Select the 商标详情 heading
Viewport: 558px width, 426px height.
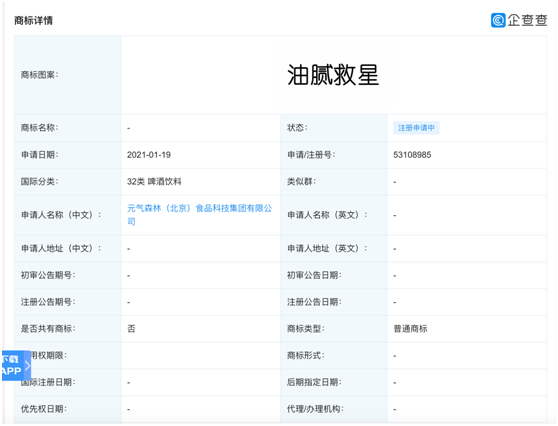(x=33, y=20)
